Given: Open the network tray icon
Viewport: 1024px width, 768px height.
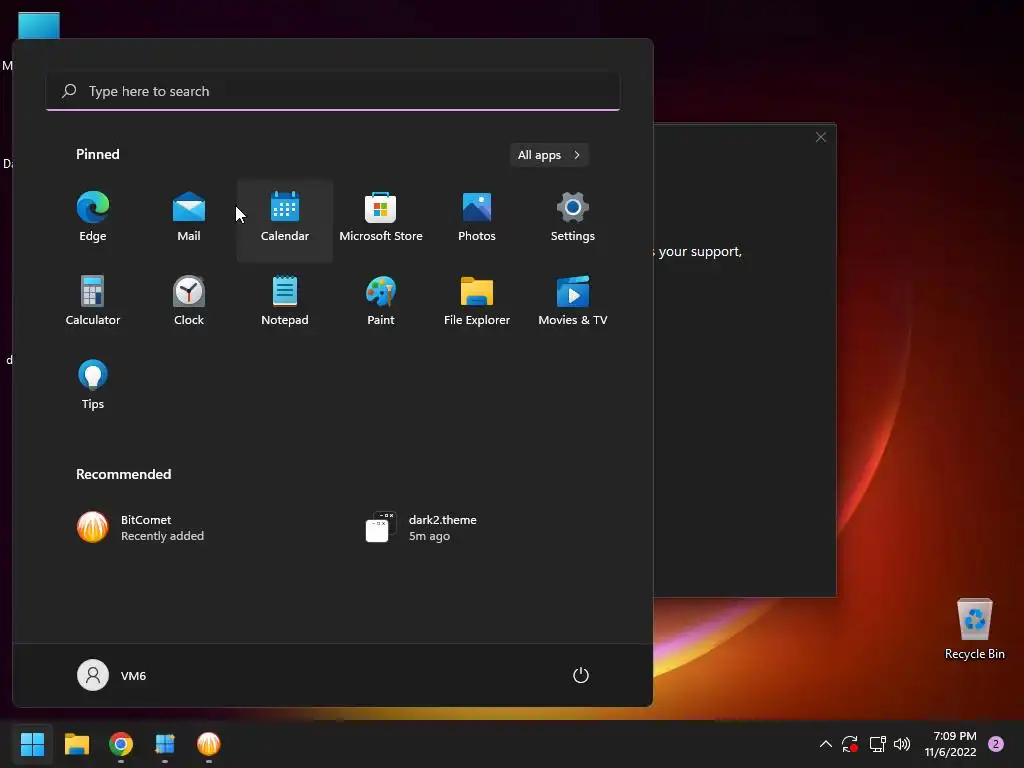Looking at the screenshot, I should [877, 744].
